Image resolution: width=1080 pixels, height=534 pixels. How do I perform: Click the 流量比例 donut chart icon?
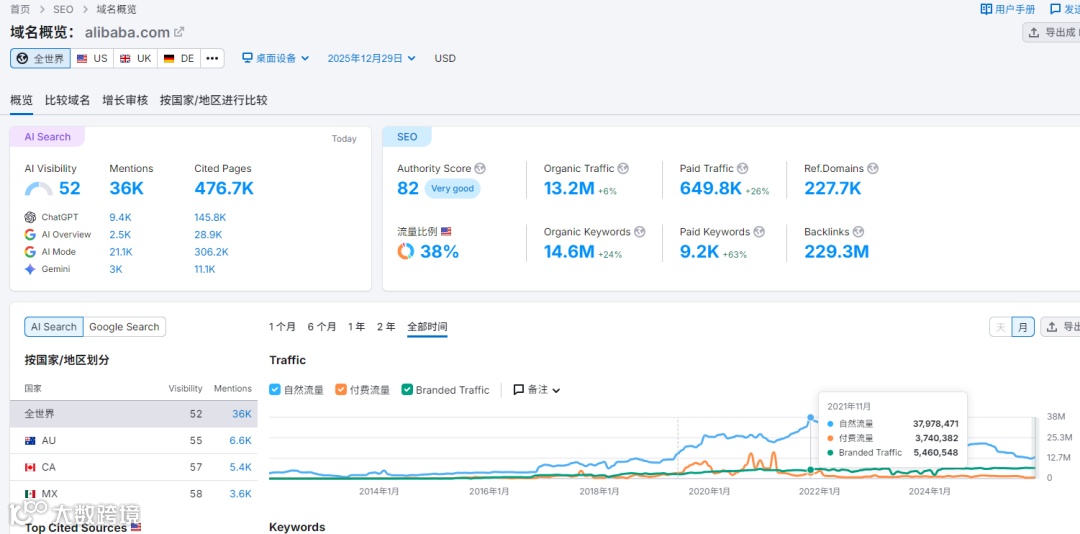[x=406, y=251]
